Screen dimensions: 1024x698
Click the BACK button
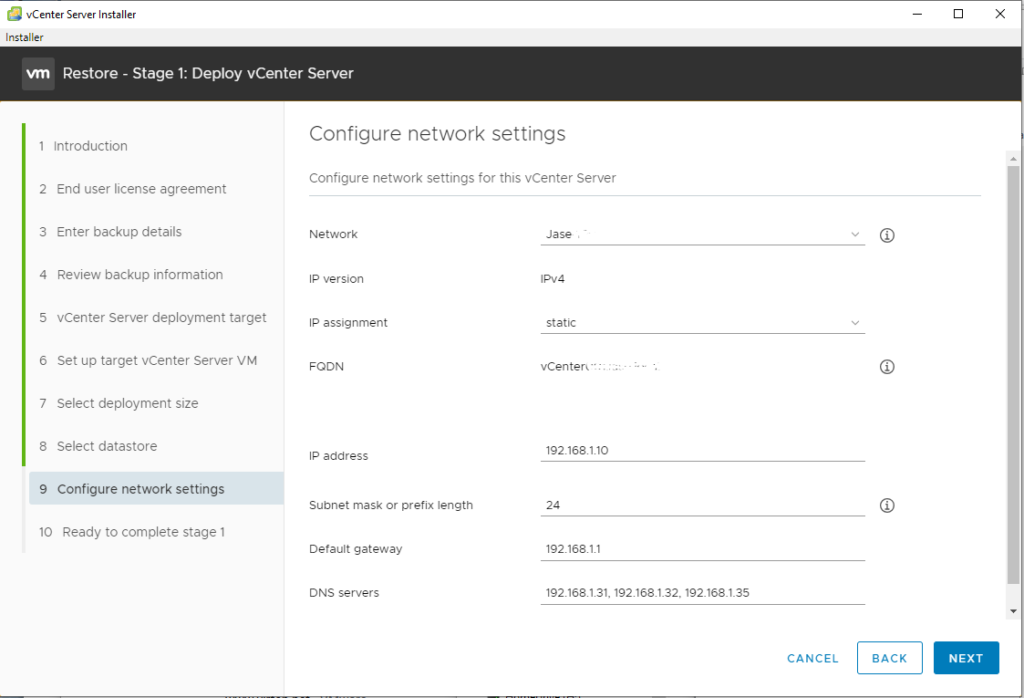coord(889,658)
